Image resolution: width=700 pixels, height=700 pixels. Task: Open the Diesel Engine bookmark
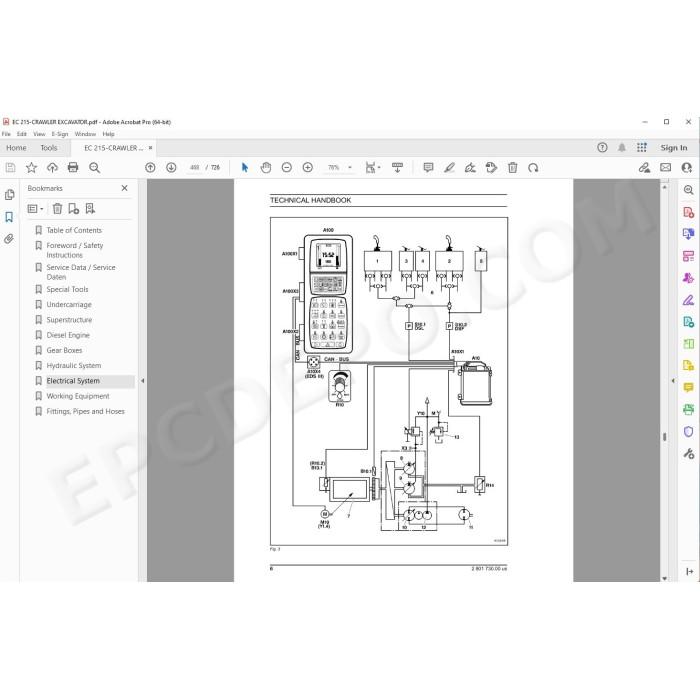pos(68,335)
